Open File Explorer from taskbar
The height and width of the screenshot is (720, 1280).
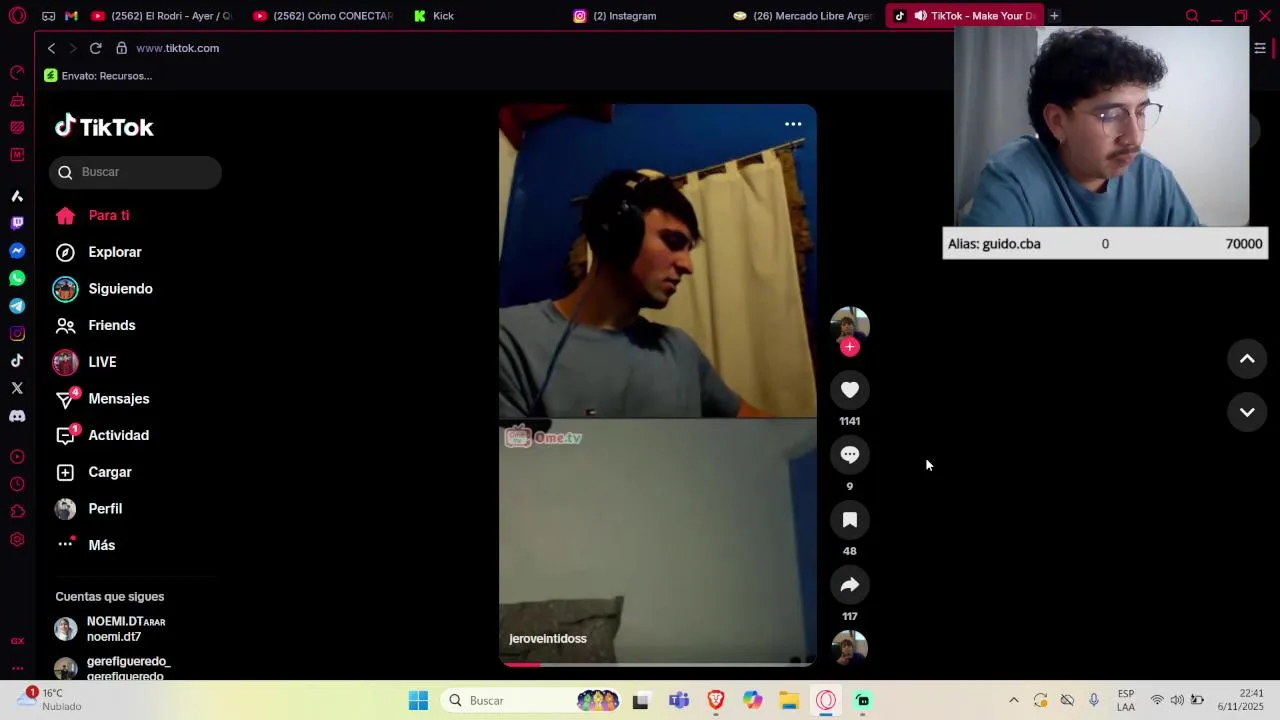789,701
